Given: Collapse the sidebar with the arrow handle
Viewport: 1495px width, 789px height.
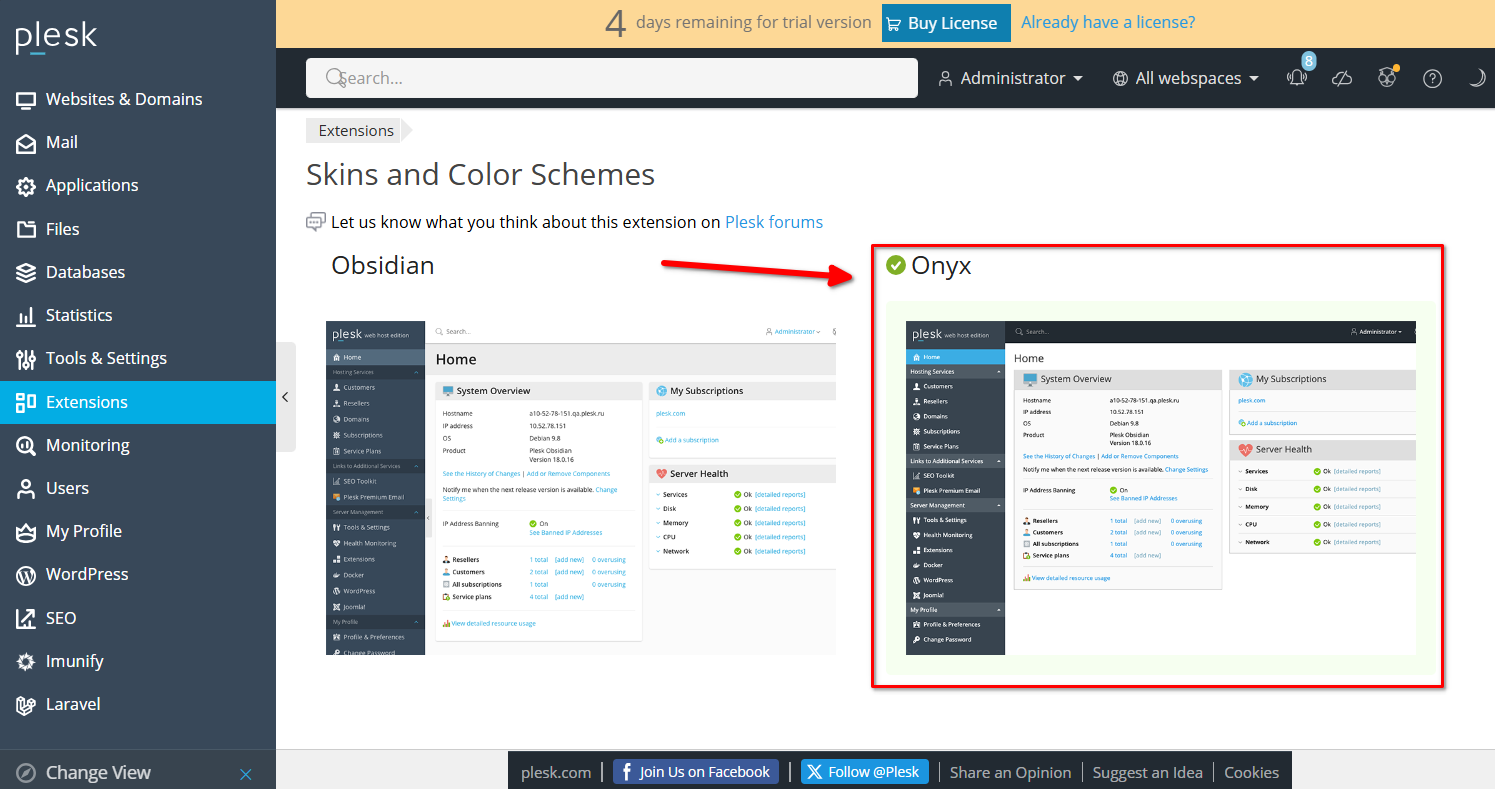Looking at the screenshot, I should point(285,397).
